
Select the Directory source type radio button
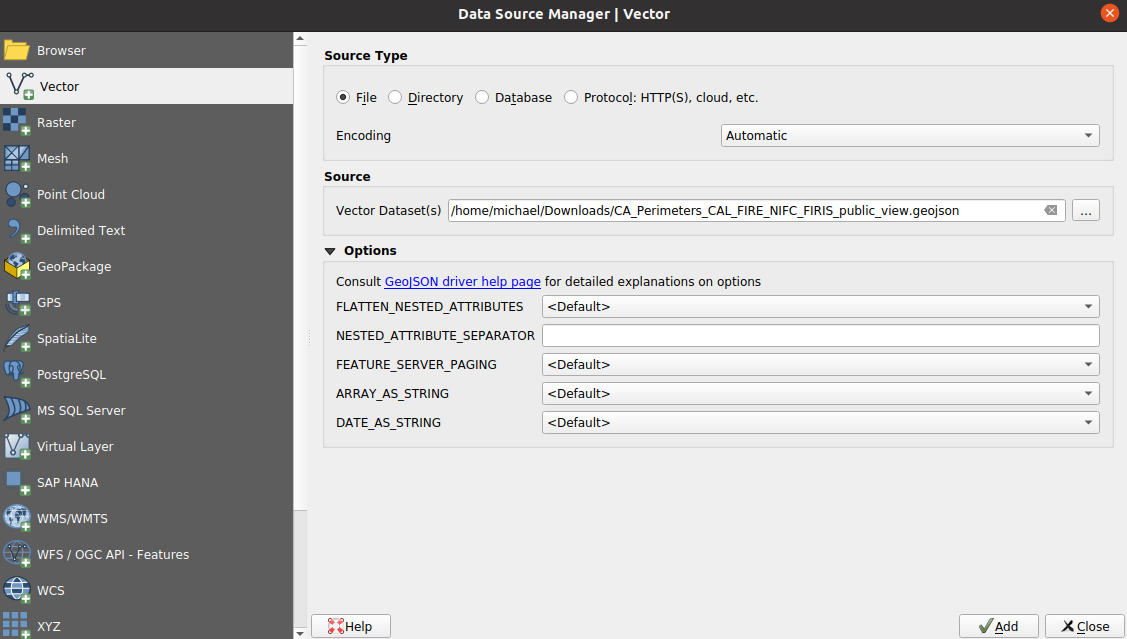pos(395,98)
